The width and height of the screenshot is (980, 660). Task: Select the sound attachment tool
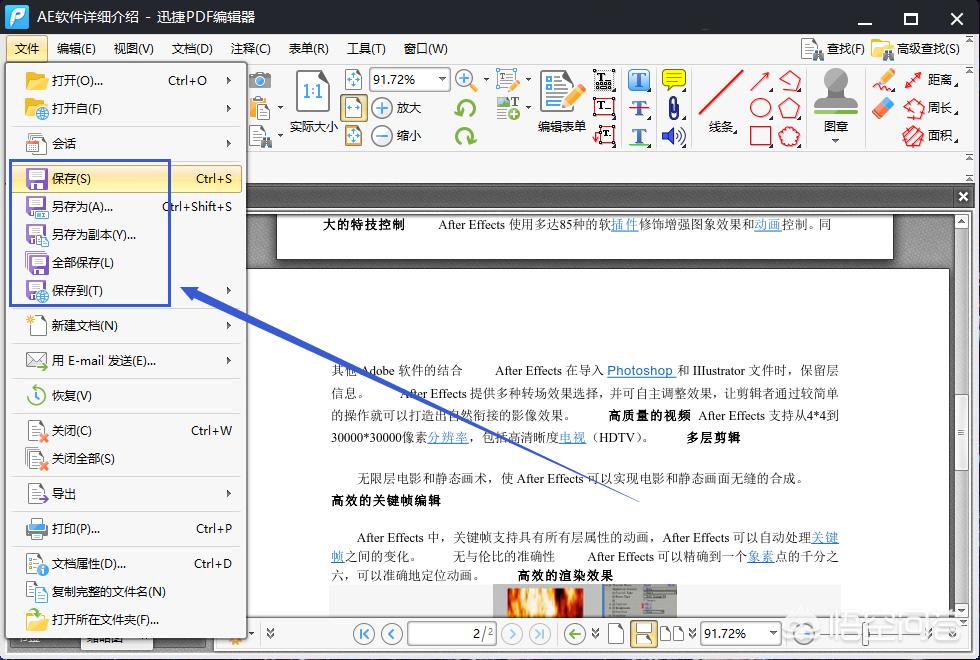pyautogui.click(x=673, y=136)
